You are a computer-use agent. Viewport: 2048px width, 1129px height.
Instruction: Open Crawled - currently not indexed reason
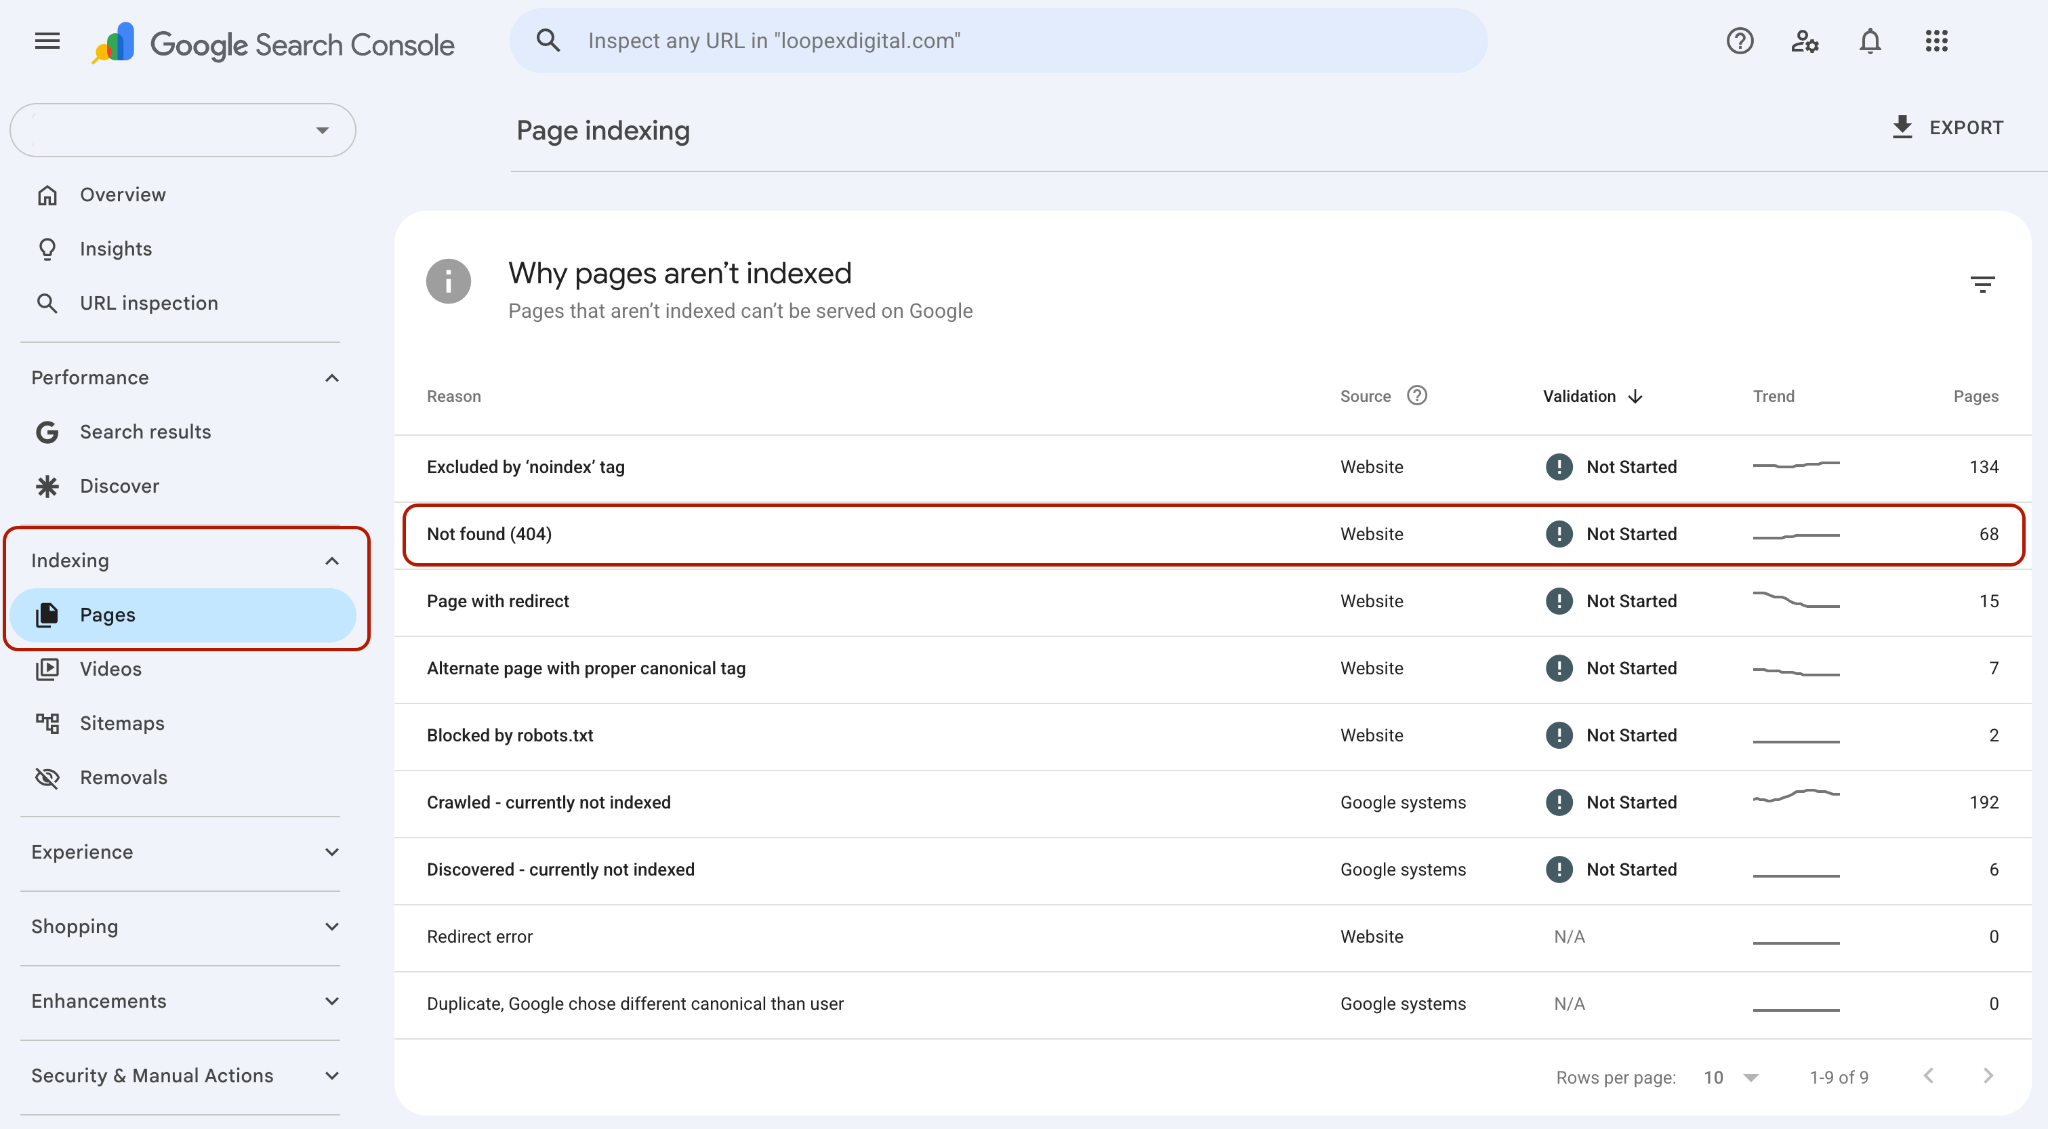[548, 802]
